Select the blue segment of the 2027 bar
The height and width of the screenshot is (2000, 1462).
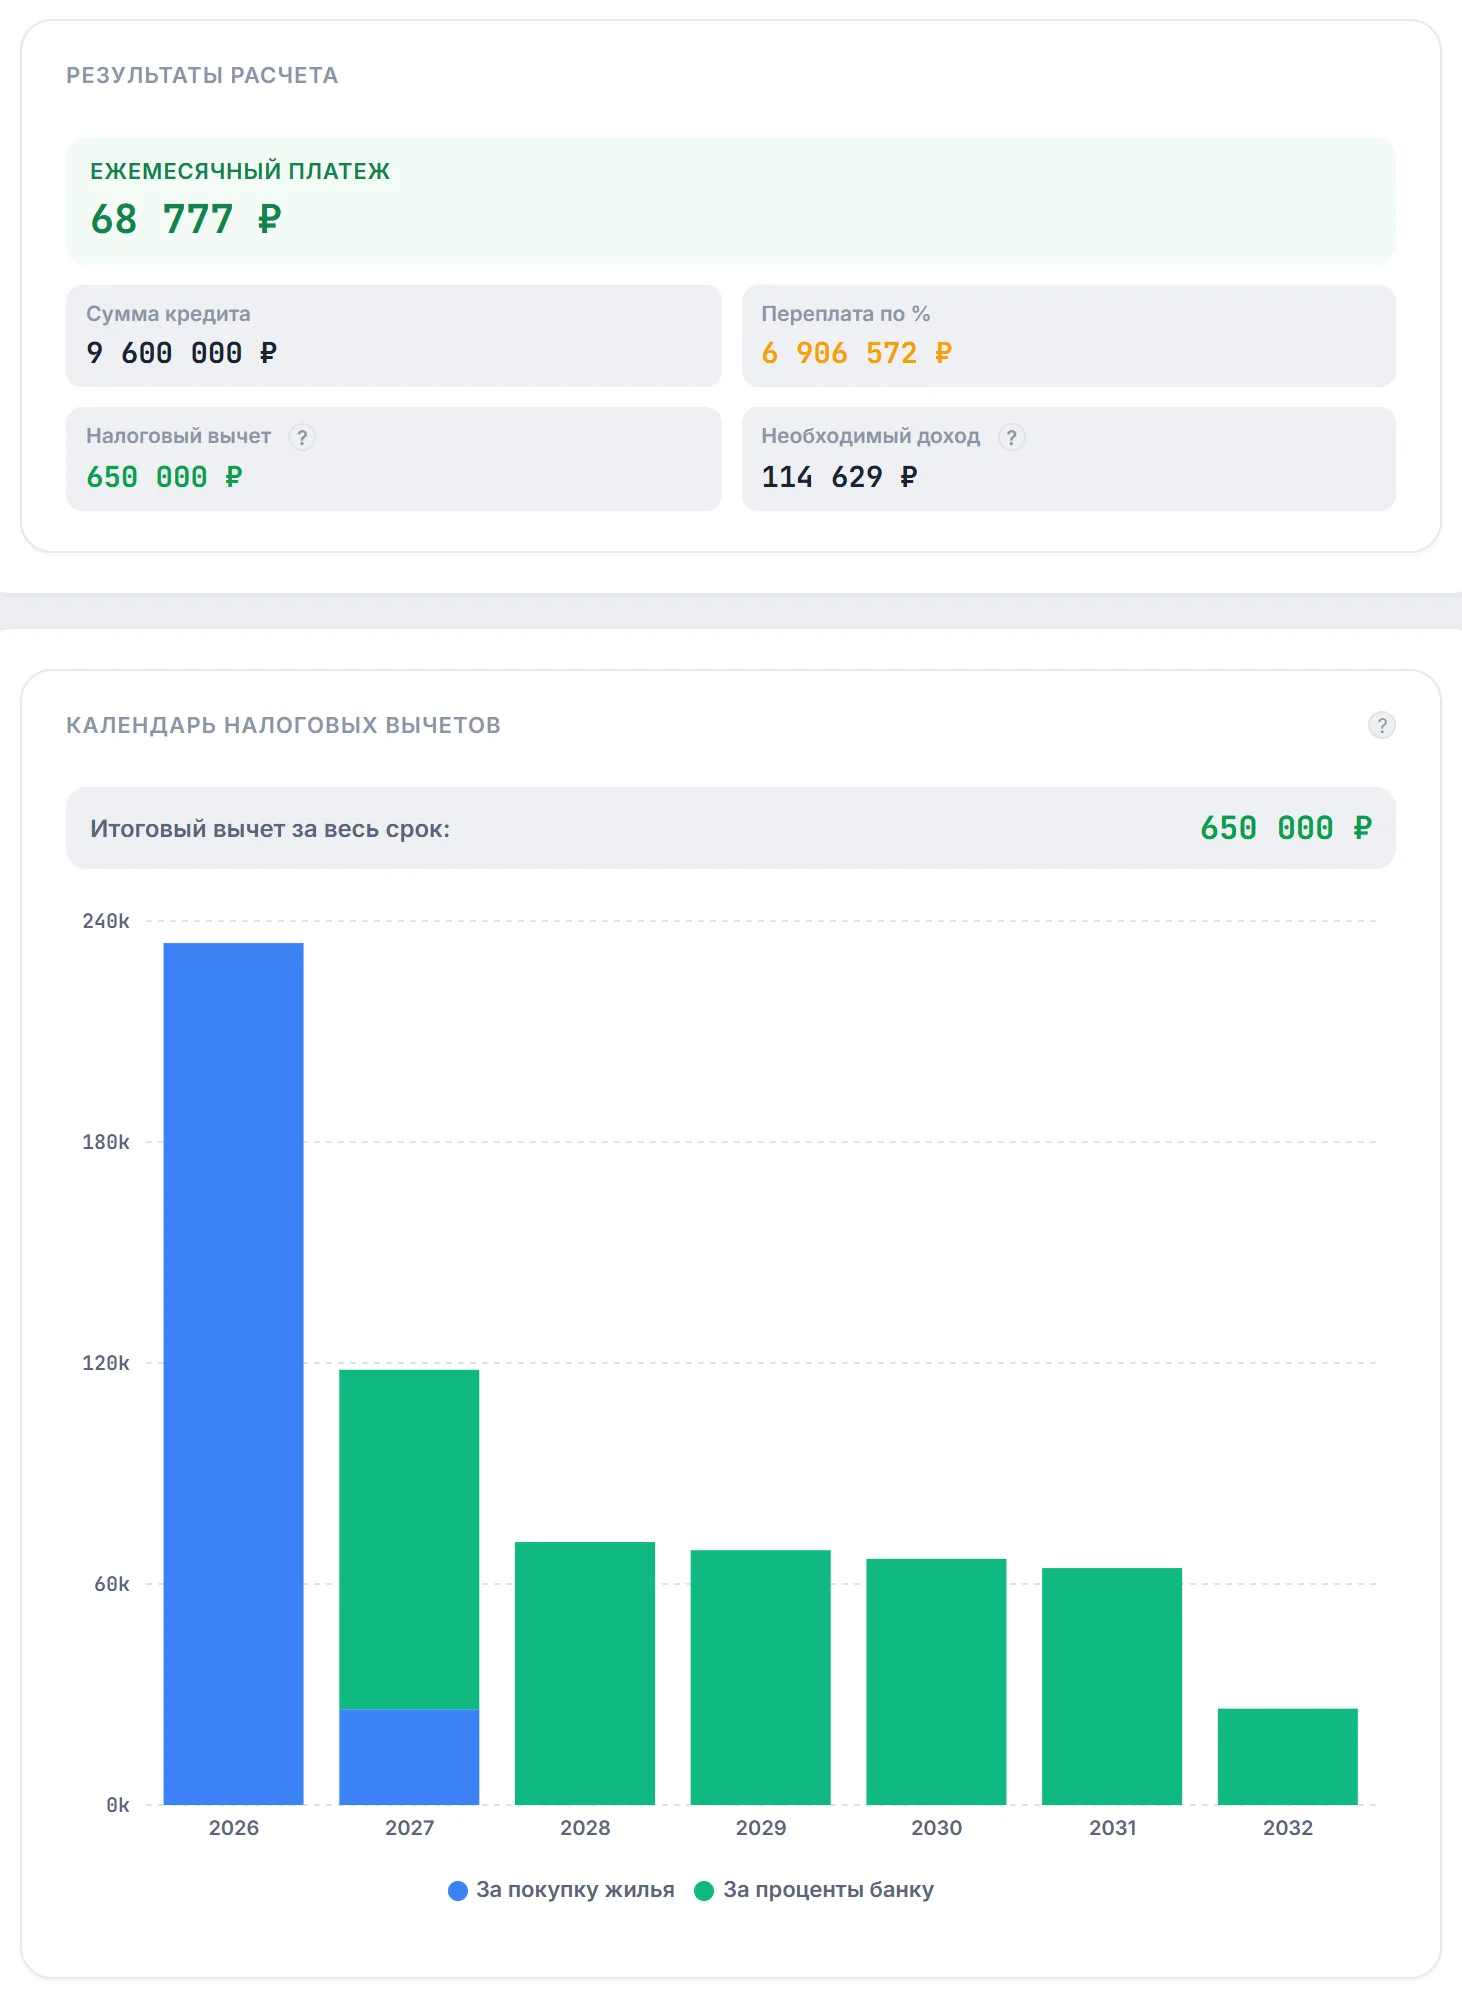point(409,1757)
